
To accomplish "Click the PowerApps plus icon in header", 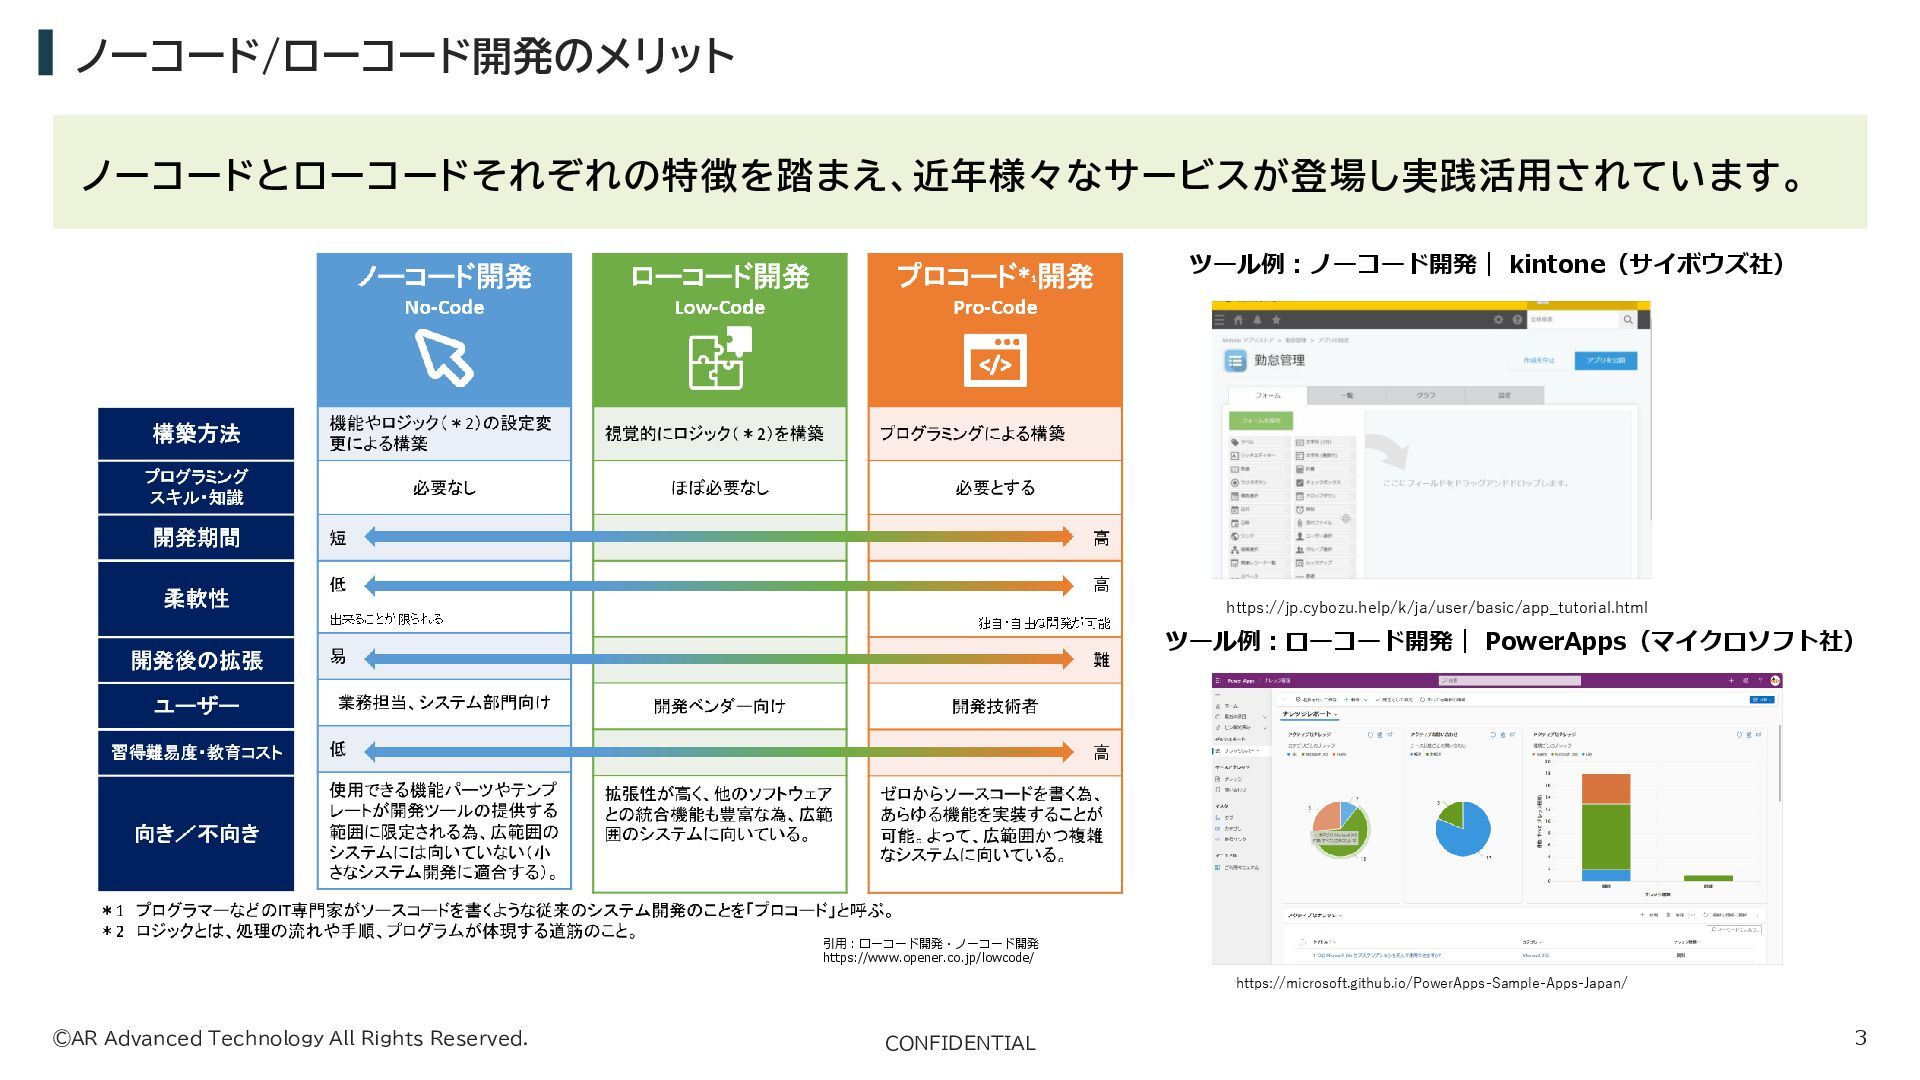I will coord(1731,681).
